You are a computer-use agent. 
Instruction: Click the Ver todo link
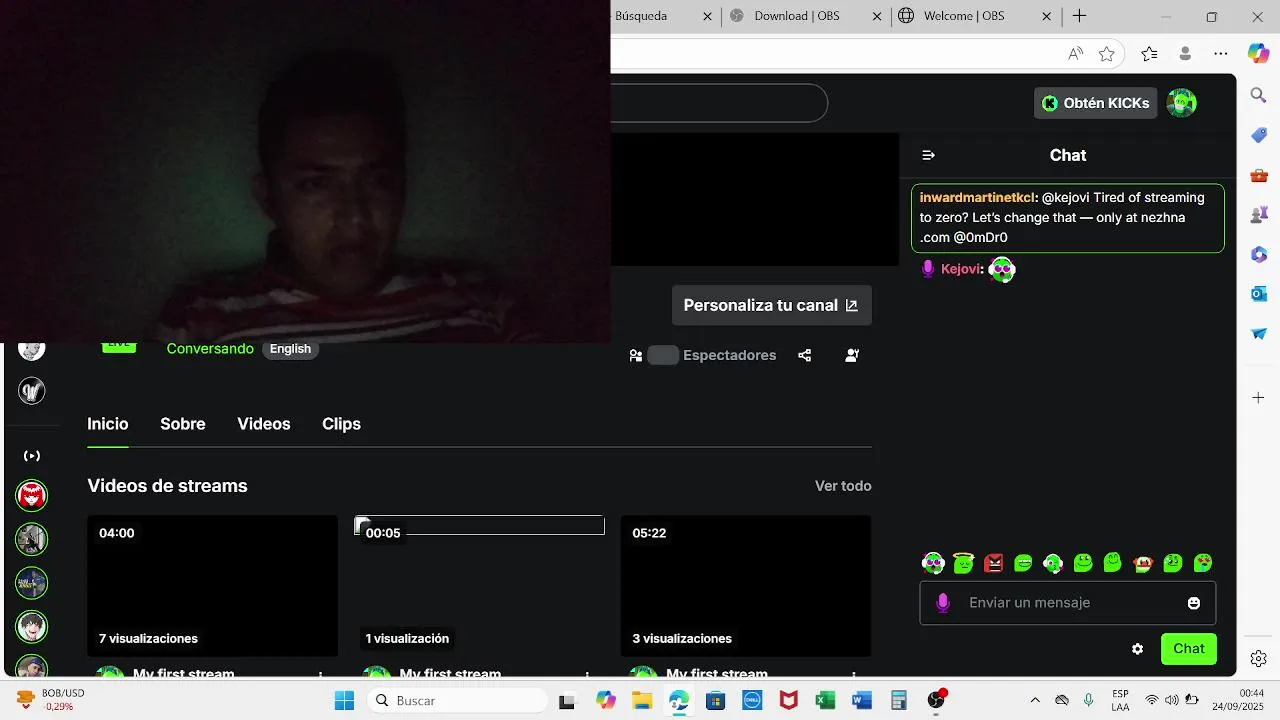[843, 486]
